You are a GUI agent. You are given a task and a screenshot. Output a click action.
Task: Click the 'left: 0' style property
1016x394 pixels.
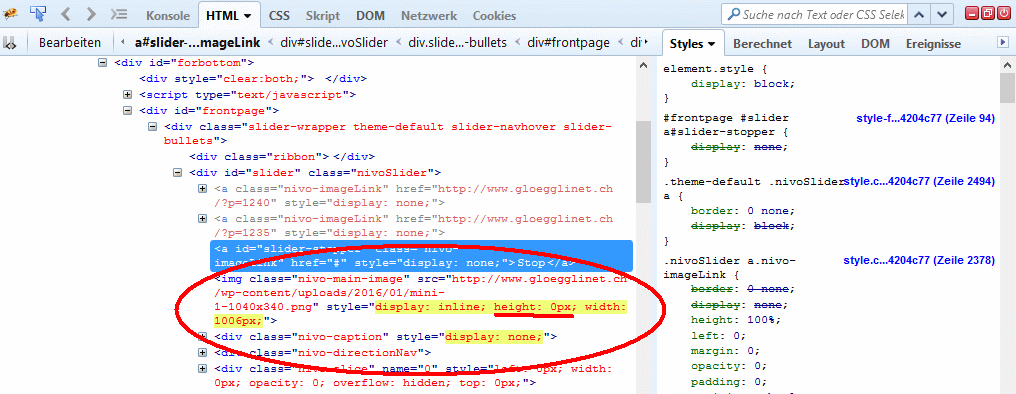[718, 336]
